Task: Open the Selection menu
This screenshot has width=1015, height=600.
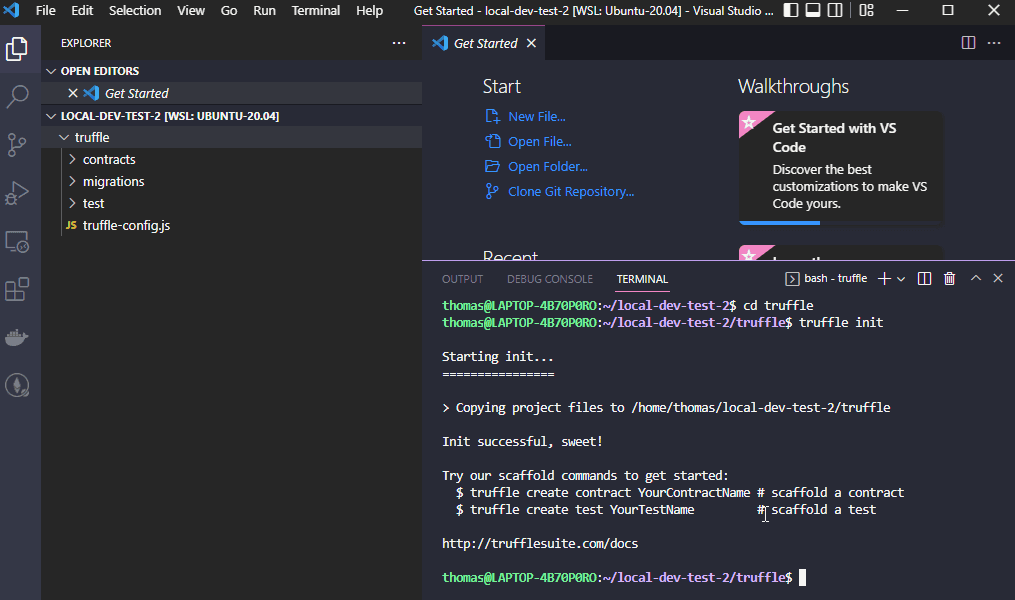Action: pyautogui.click(x=135, y=10)
